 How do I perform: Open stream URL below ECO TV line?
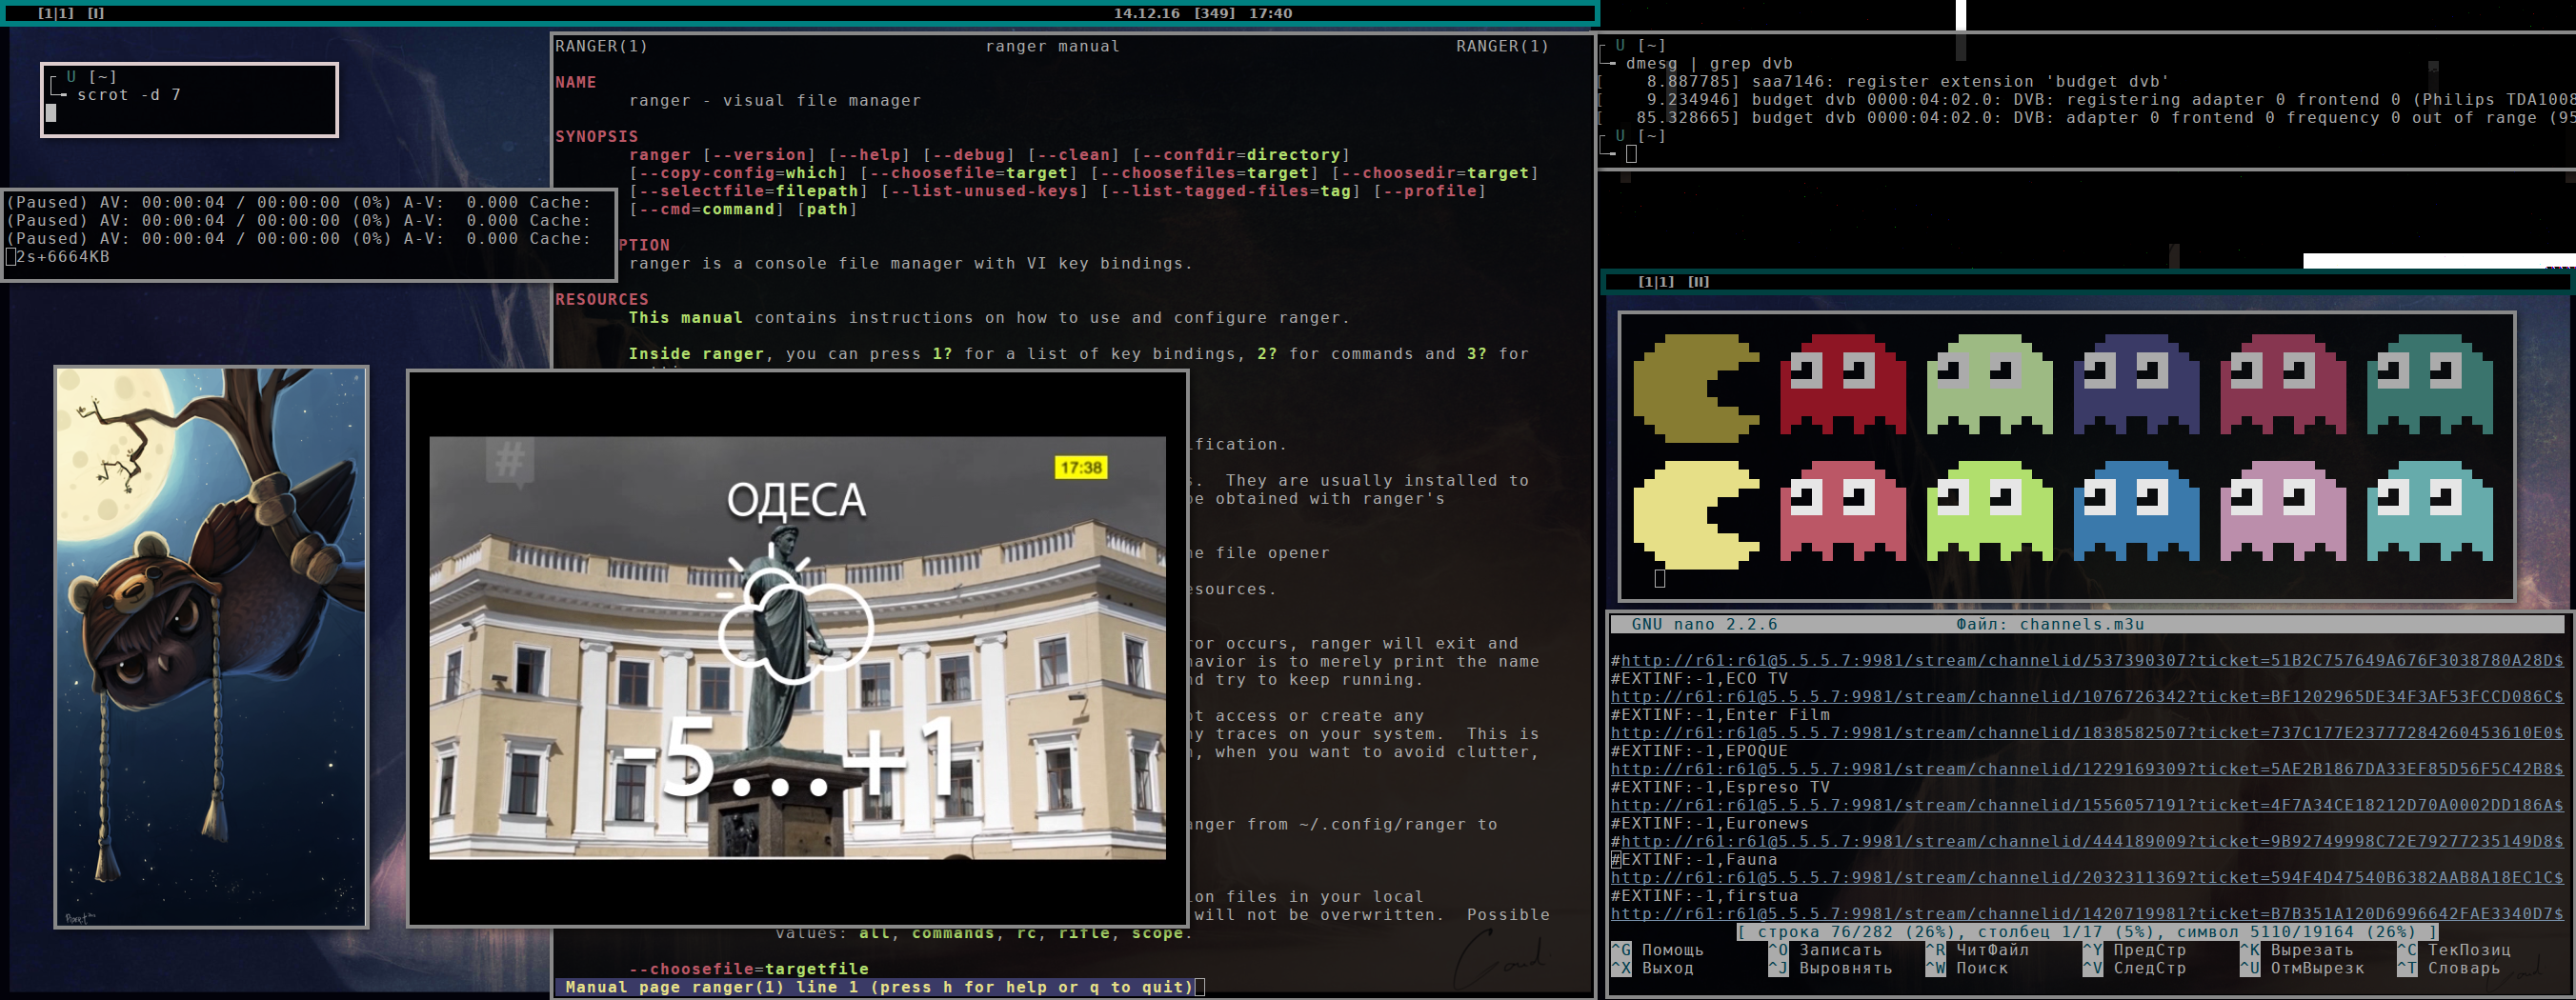tap(2086, 697)
